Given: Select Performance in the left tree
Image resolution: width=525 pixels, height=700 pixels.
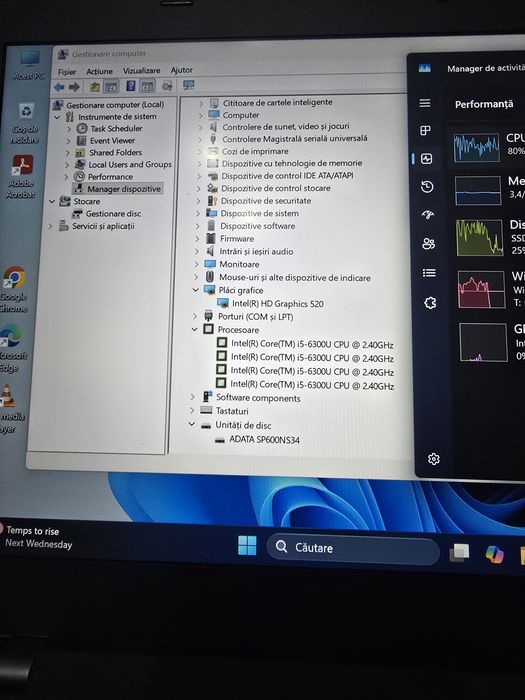Looking at the screenshot, I should [110, 177].
